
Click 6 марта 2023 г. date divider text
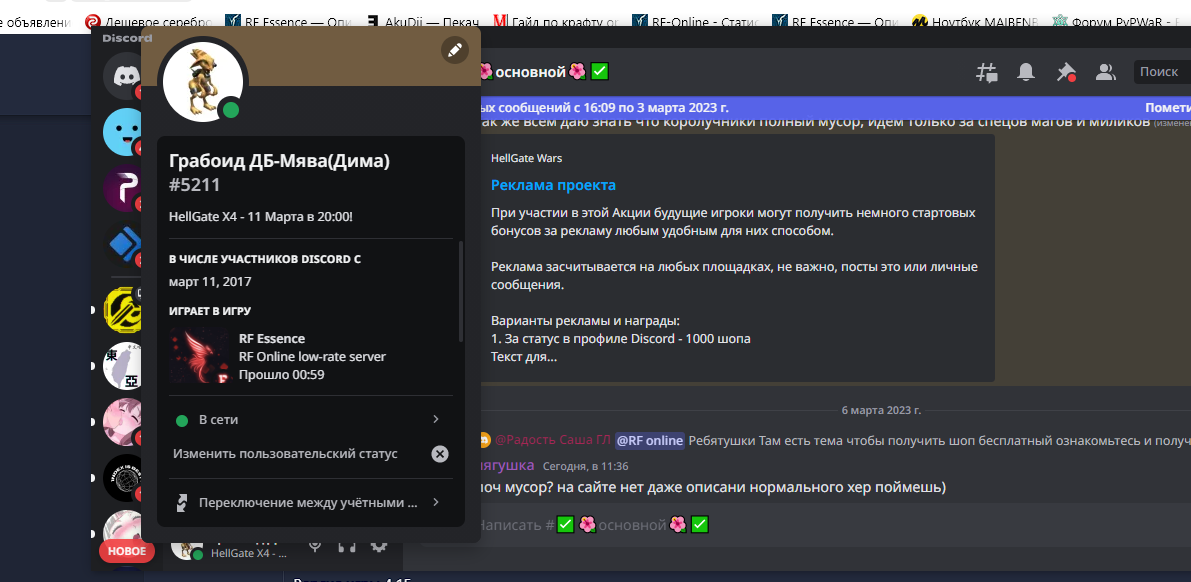coord(881,410)
